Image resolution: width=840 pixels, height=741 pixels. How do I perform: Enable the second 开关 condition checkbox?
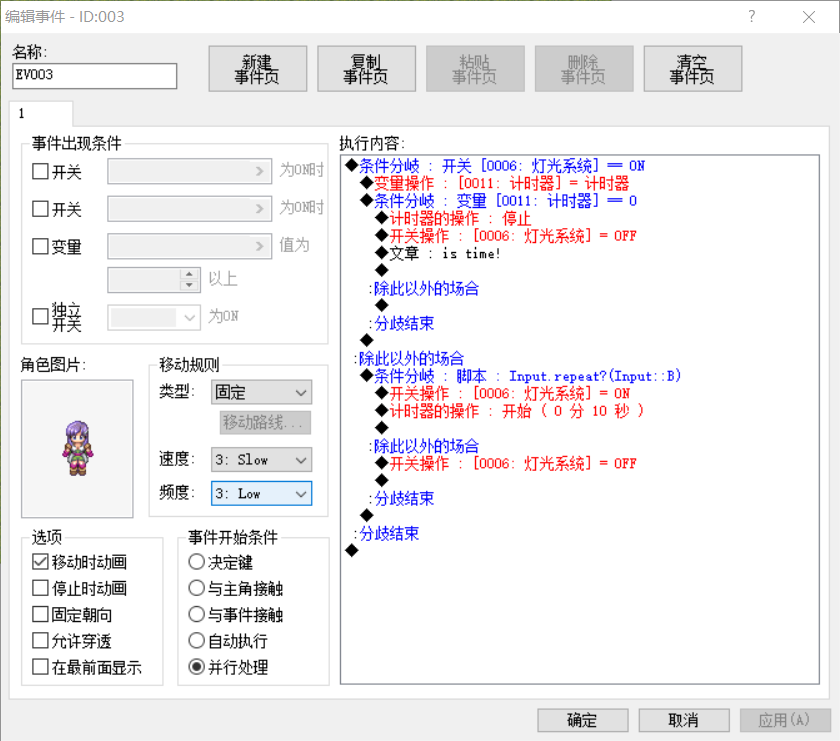tap(40, 208)
